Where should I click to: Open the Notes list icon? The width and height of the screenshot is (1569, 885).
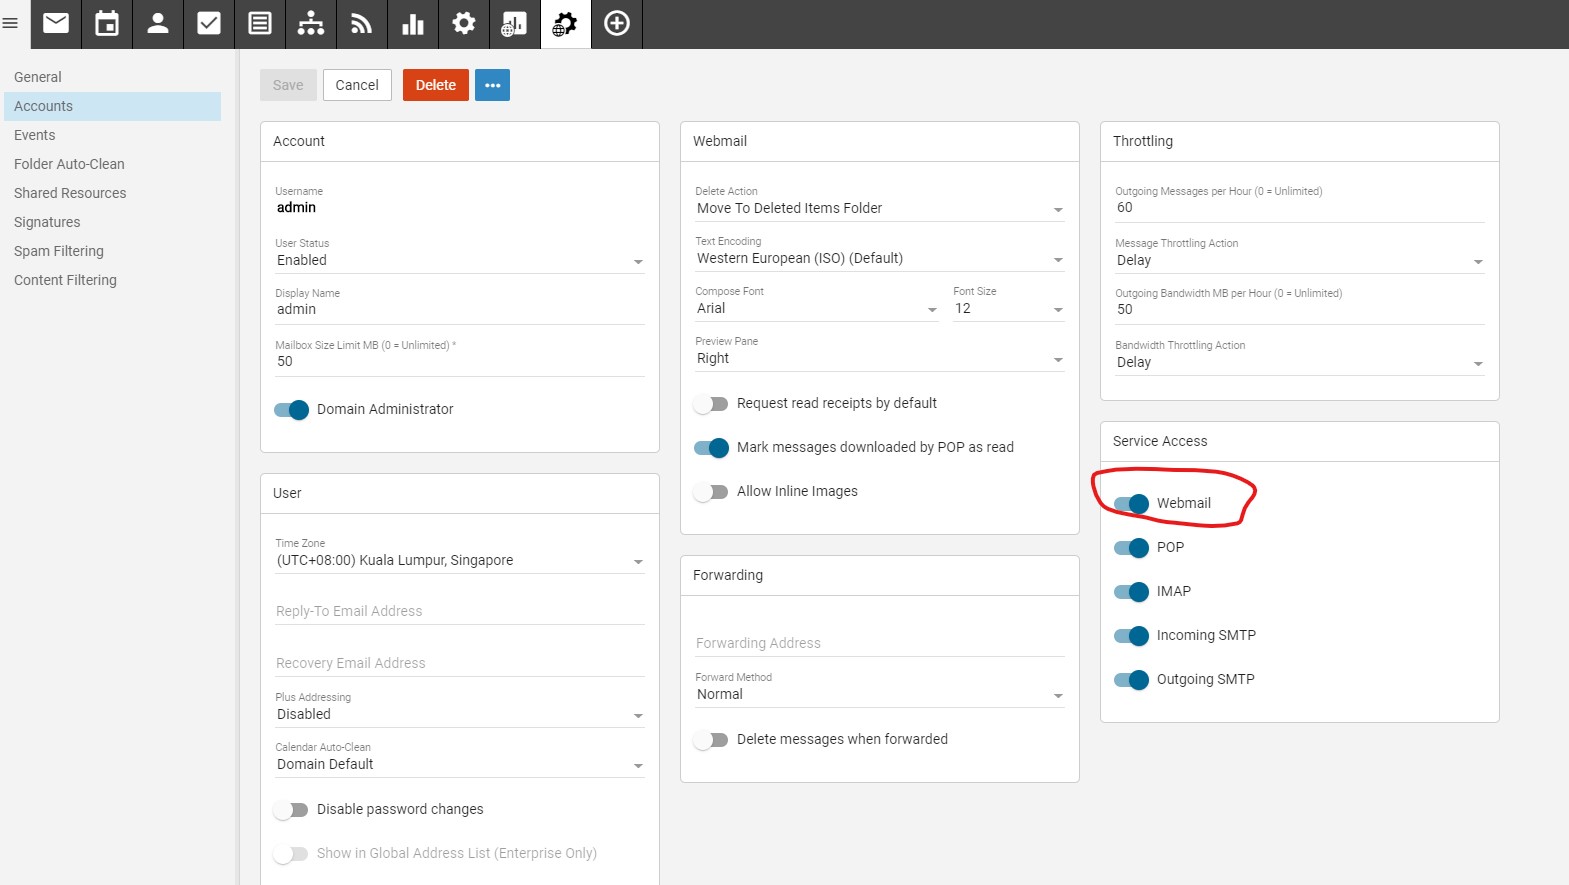click(x=260, y=23)
